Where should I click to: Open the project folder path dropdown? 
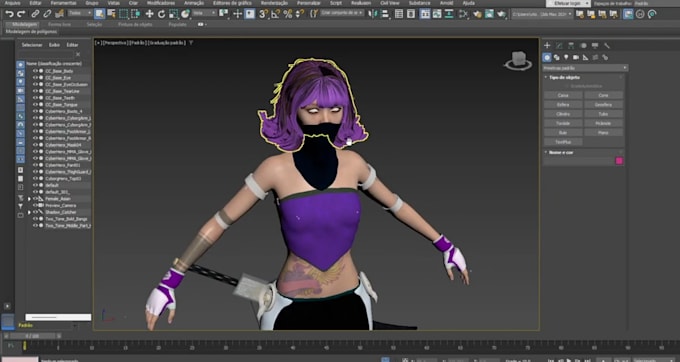[x=542, y=14]
